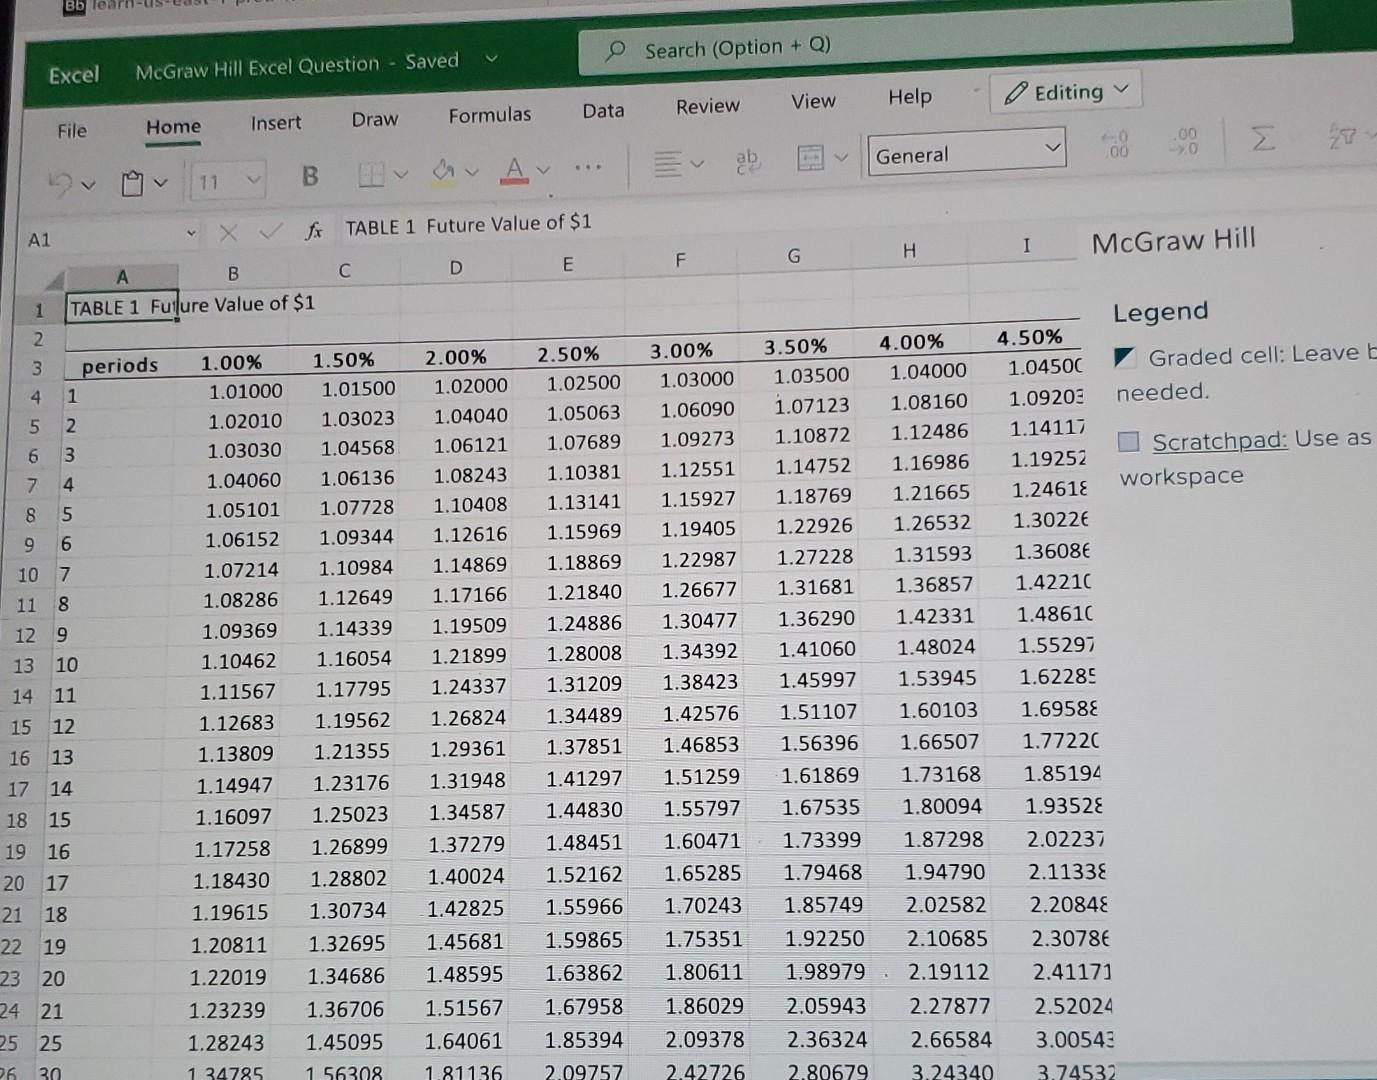
Task: Cancel cell entry with the X icon
Action: [228, 231]
